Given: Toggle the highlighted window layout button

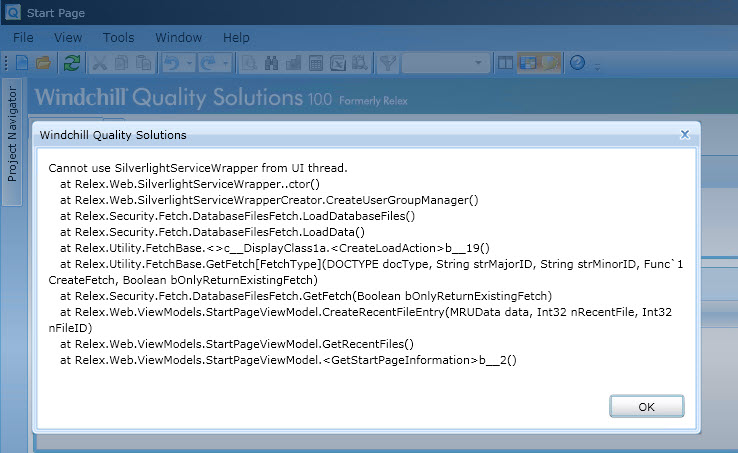Looking at the screenshot, I should 527,63.
